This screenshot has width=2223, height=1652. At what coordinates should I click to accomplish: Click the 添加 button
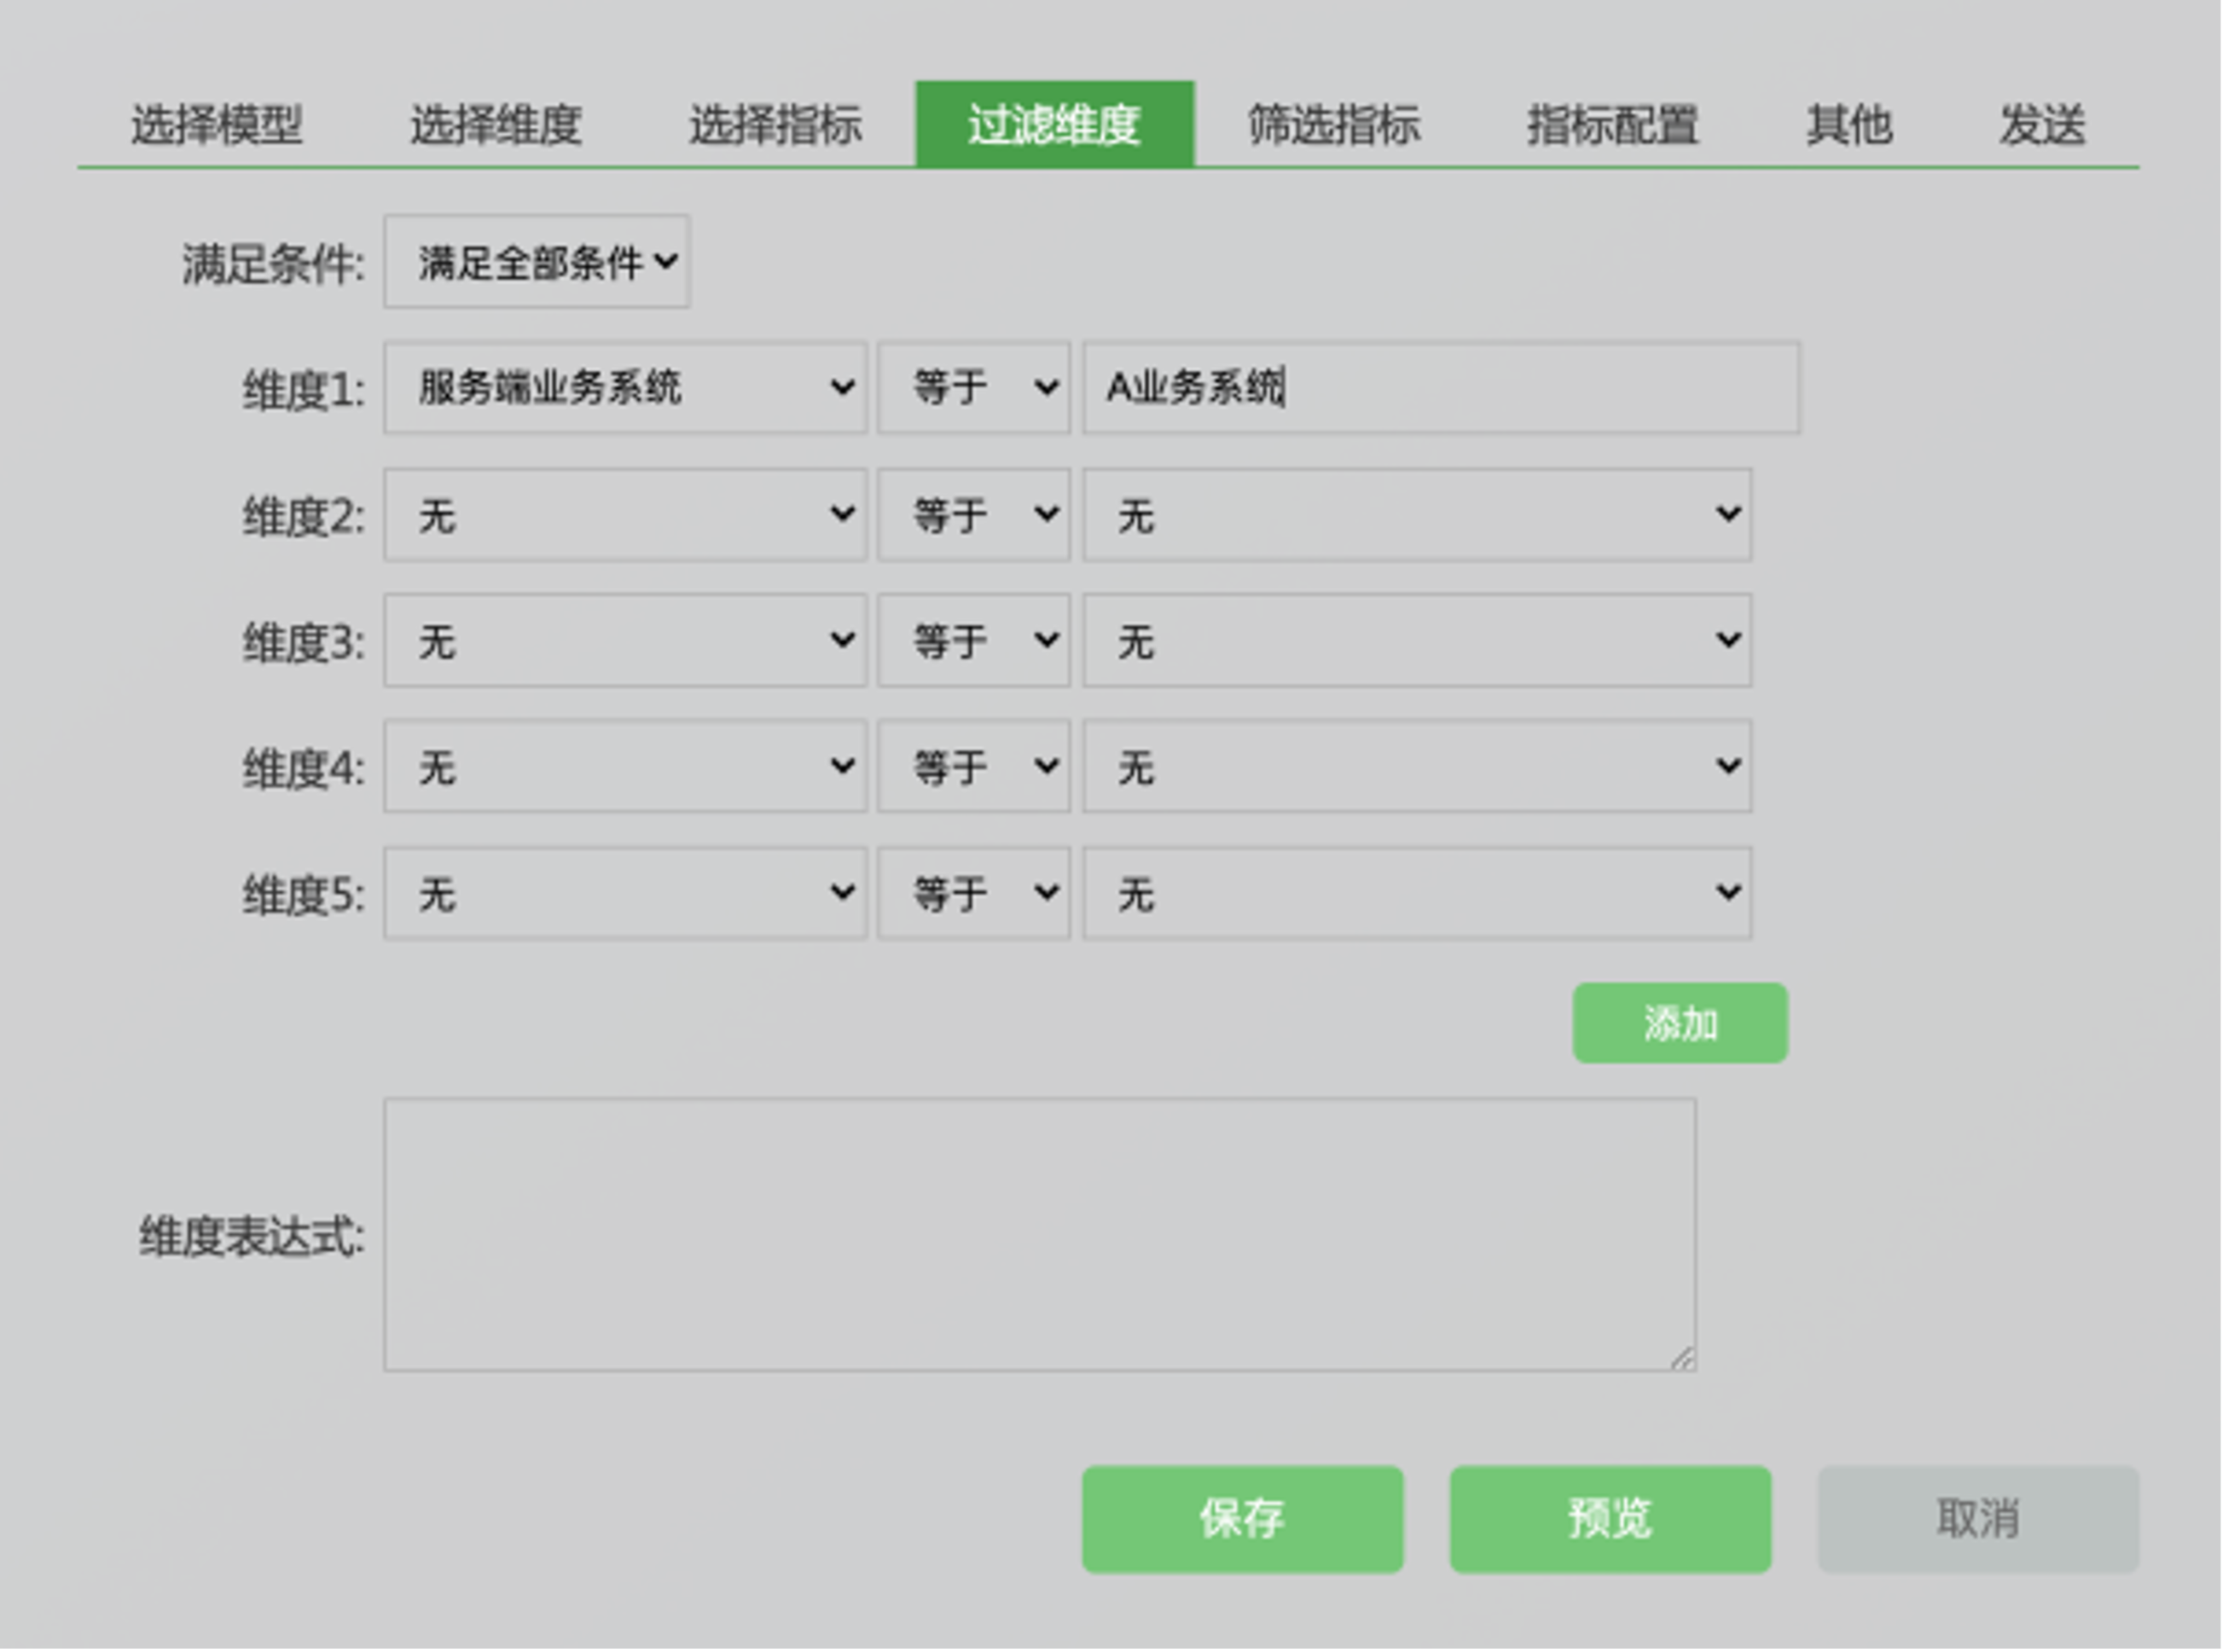click(1680, 1023)
